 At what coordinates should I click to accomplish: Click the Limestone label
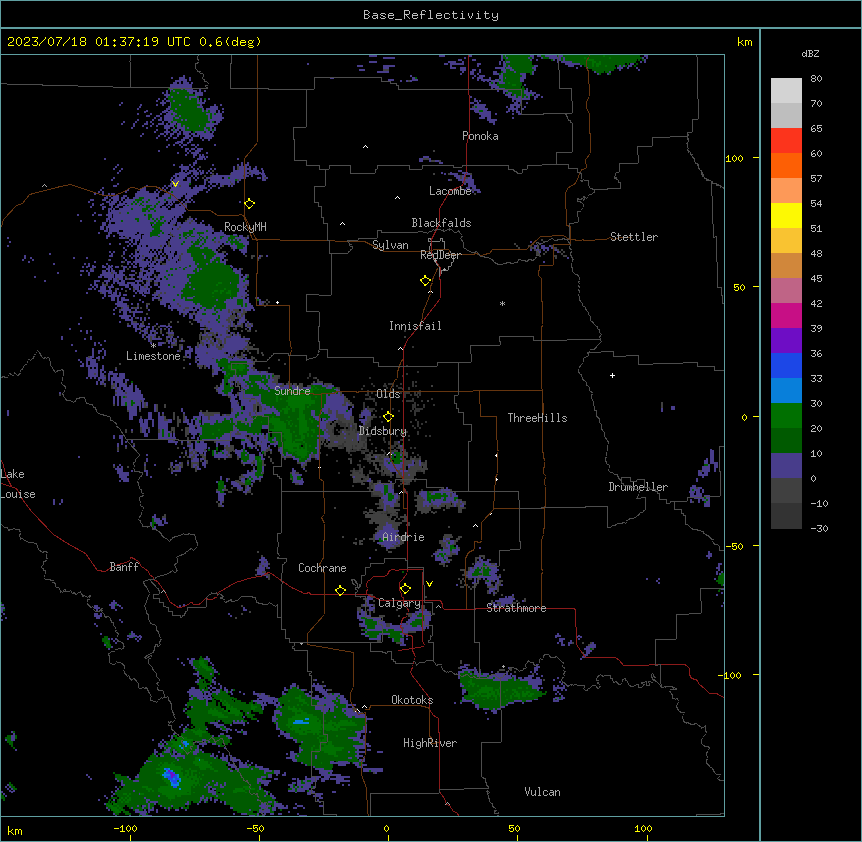tap(153, 356)
